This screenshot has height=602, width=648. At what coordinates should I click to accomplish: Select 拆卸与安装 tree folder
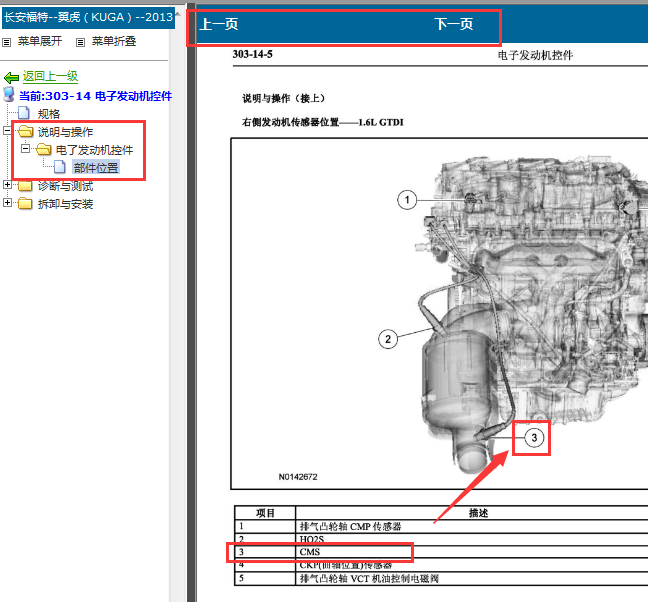point(65,204)
